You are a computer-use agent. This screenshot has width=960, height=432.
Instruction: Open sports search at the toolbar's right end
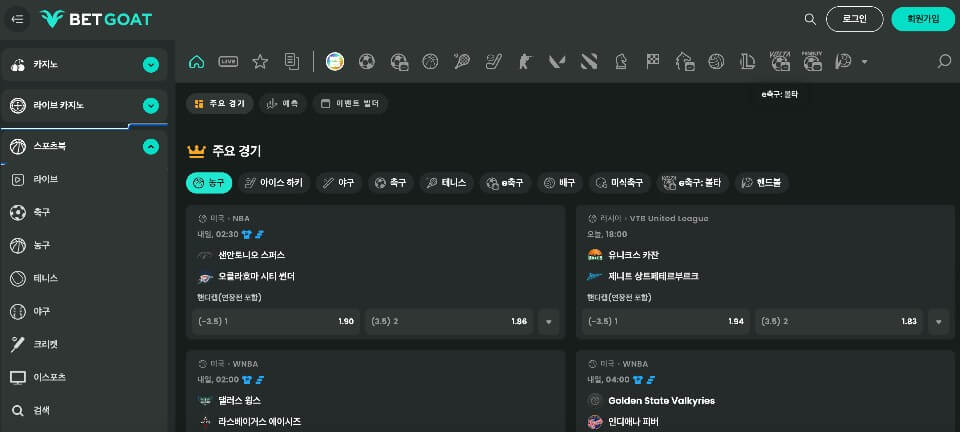[945, 61]
